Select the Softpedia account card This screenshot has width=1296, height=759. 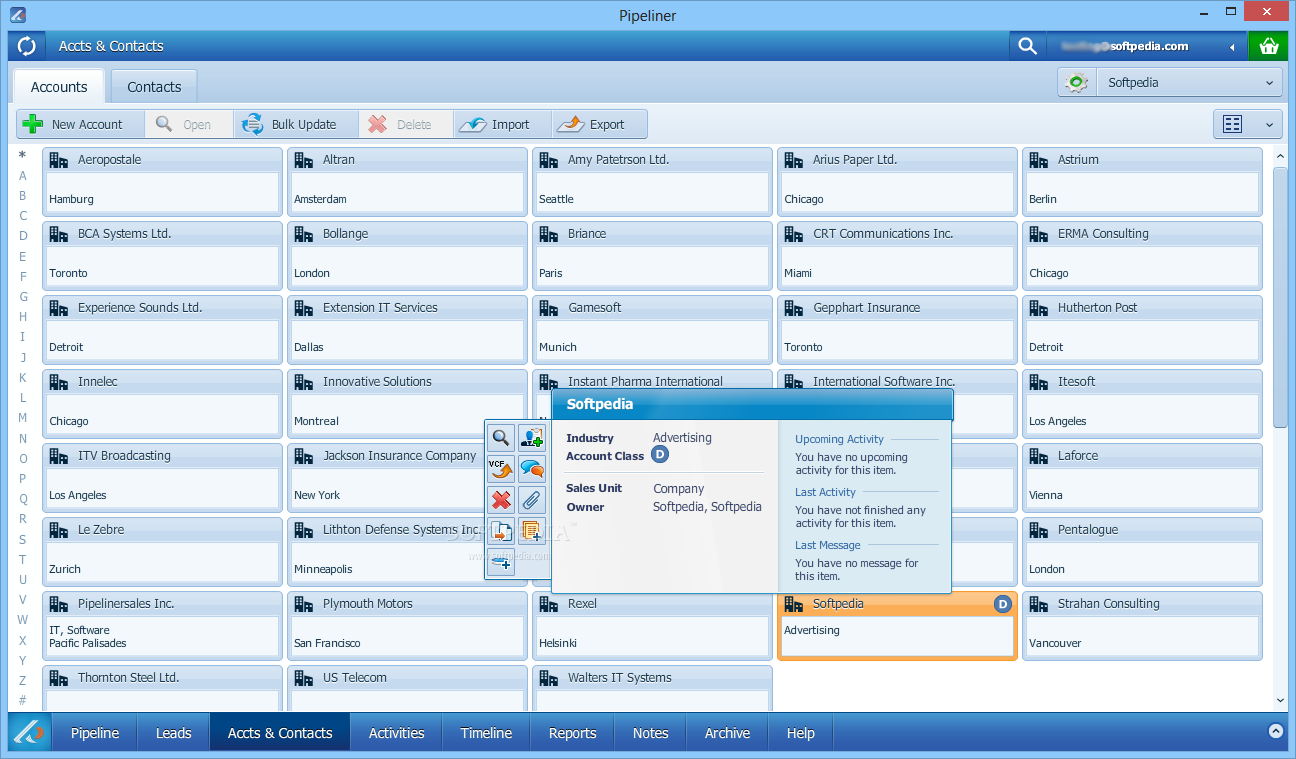click(897, 625)
